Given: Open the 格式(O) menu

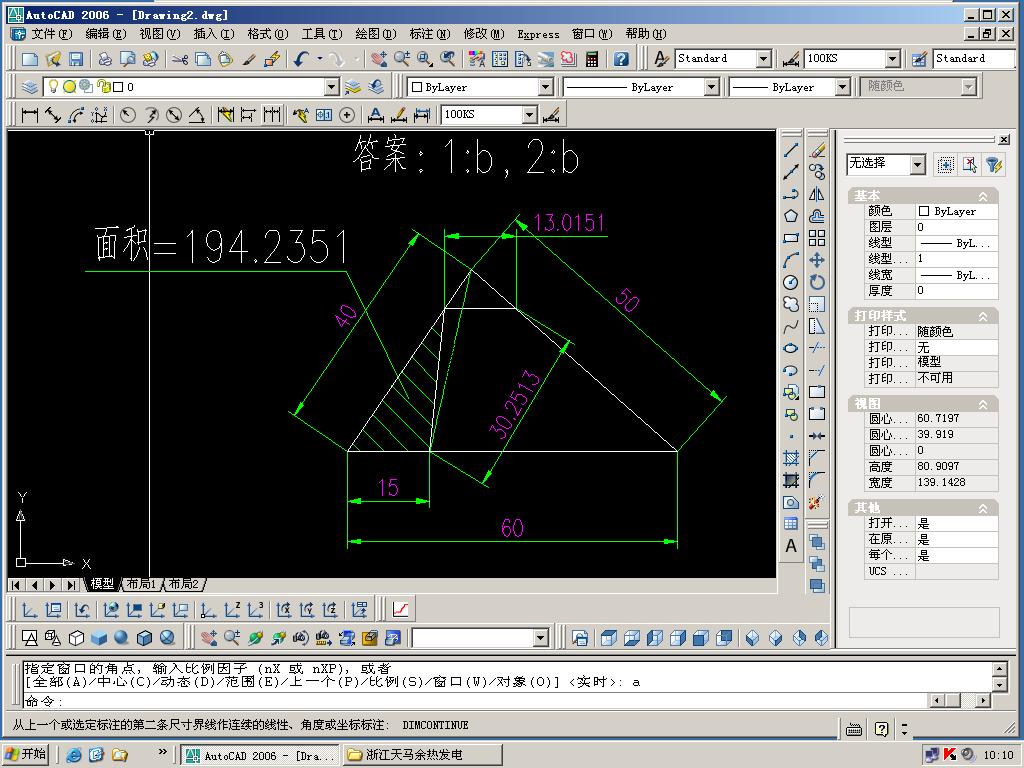Looking at the screenshot, I should (x=267, y=34).
